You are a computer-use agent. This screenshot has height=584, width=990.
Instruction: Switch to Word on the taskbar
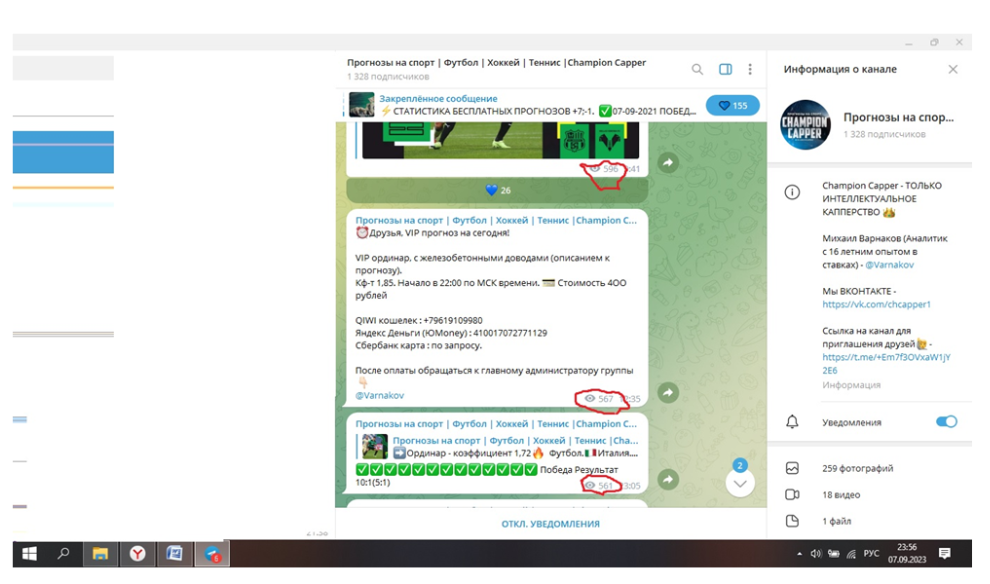[174, 554]
